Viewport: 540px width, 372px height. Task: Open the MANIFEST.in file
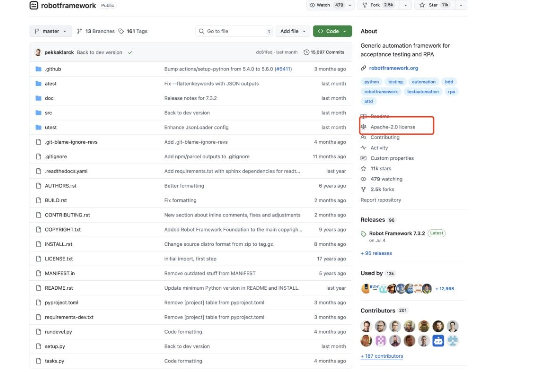(60, 273)
